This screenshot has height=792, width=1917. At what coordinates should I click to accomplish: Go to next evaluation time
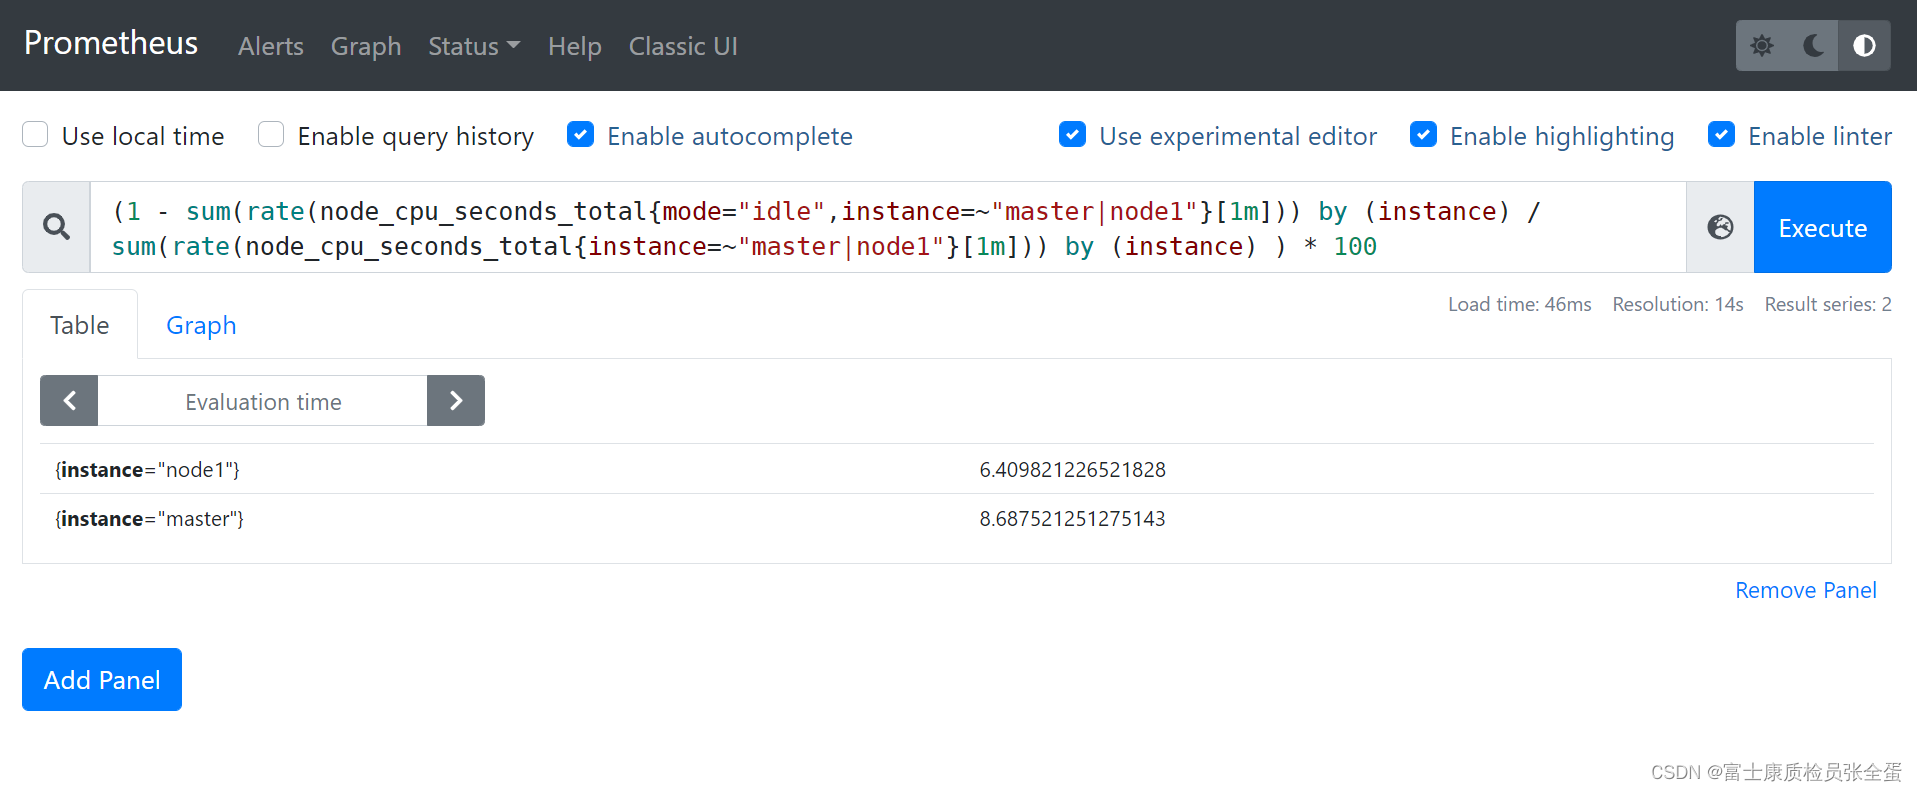pos(456,401)
